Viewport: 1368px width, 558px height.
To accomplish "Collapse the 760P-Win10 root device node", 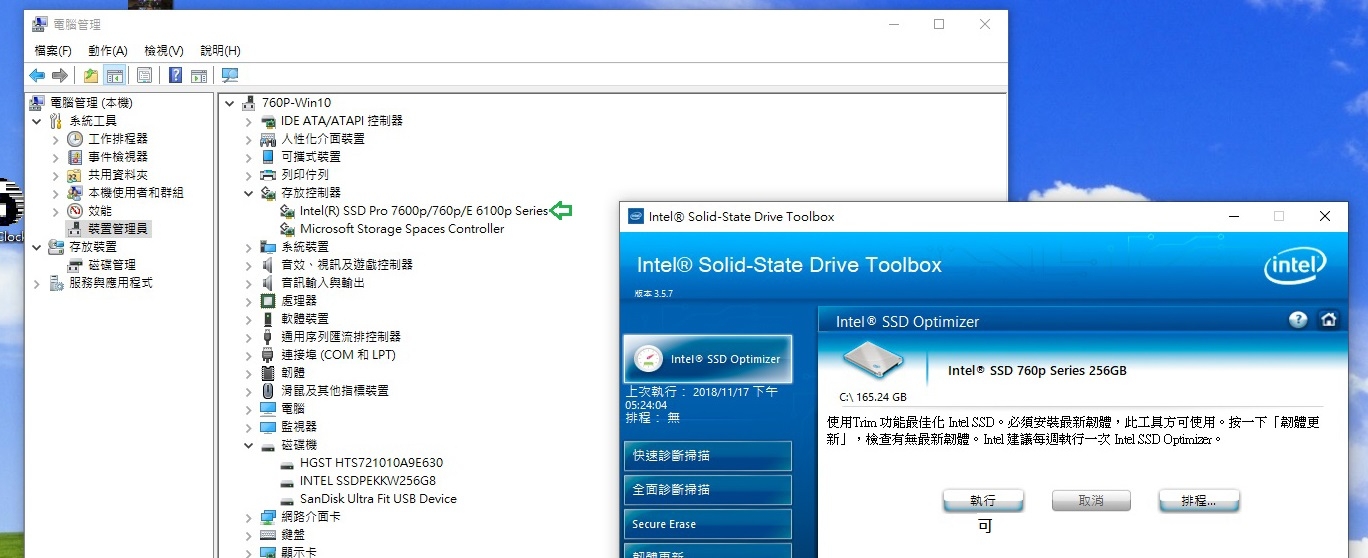I will [x=230, y=103].
